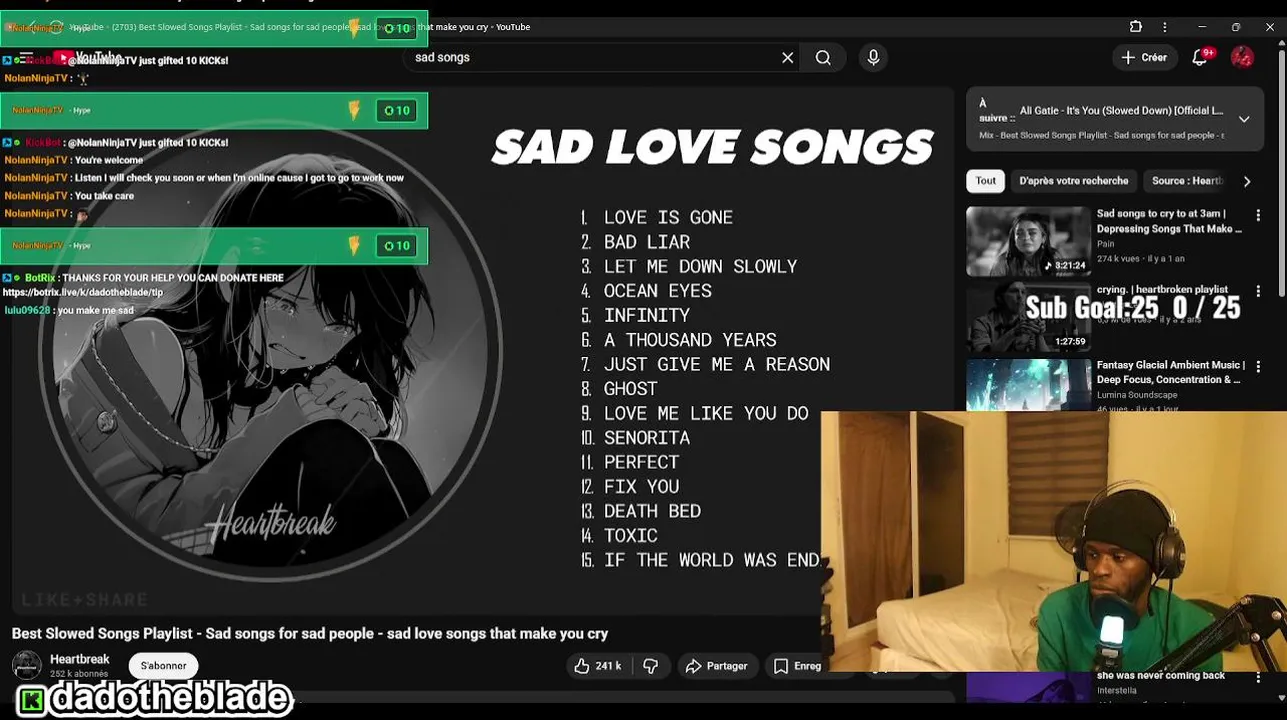1287x720 pixels.
Task: Open options menu for 'Sad songs to cry' video
Action: (1258, 215)
